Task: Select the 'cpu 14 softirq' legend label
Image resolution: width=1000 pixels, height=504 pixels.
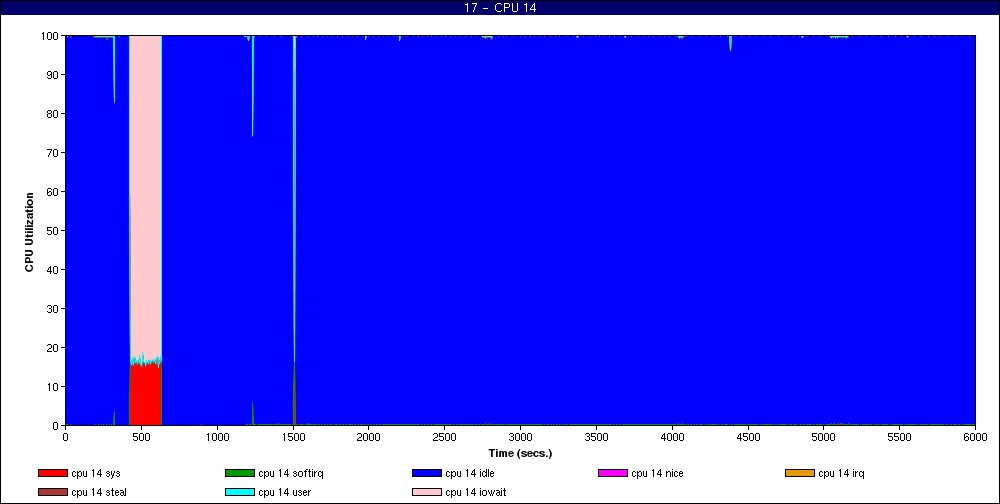Action: click(291, 473)
